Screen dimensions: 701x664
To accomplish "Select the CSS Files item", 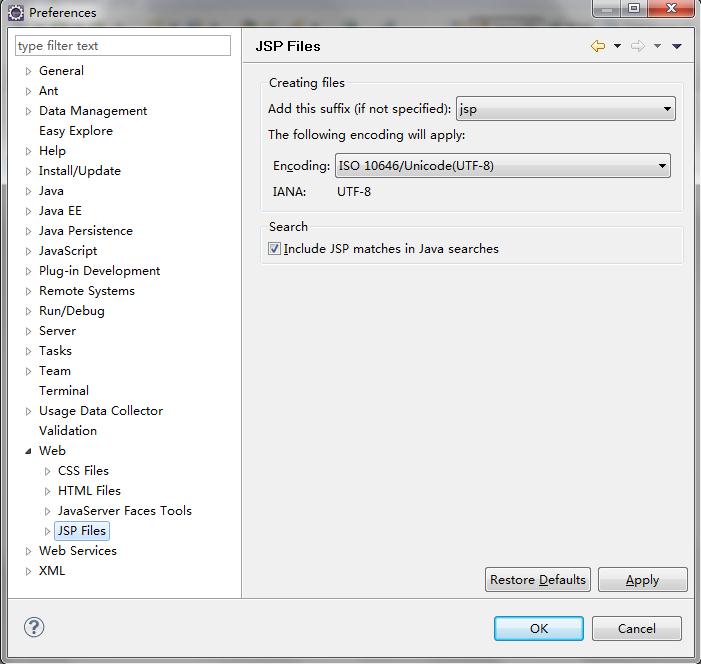I will [83, 471].
